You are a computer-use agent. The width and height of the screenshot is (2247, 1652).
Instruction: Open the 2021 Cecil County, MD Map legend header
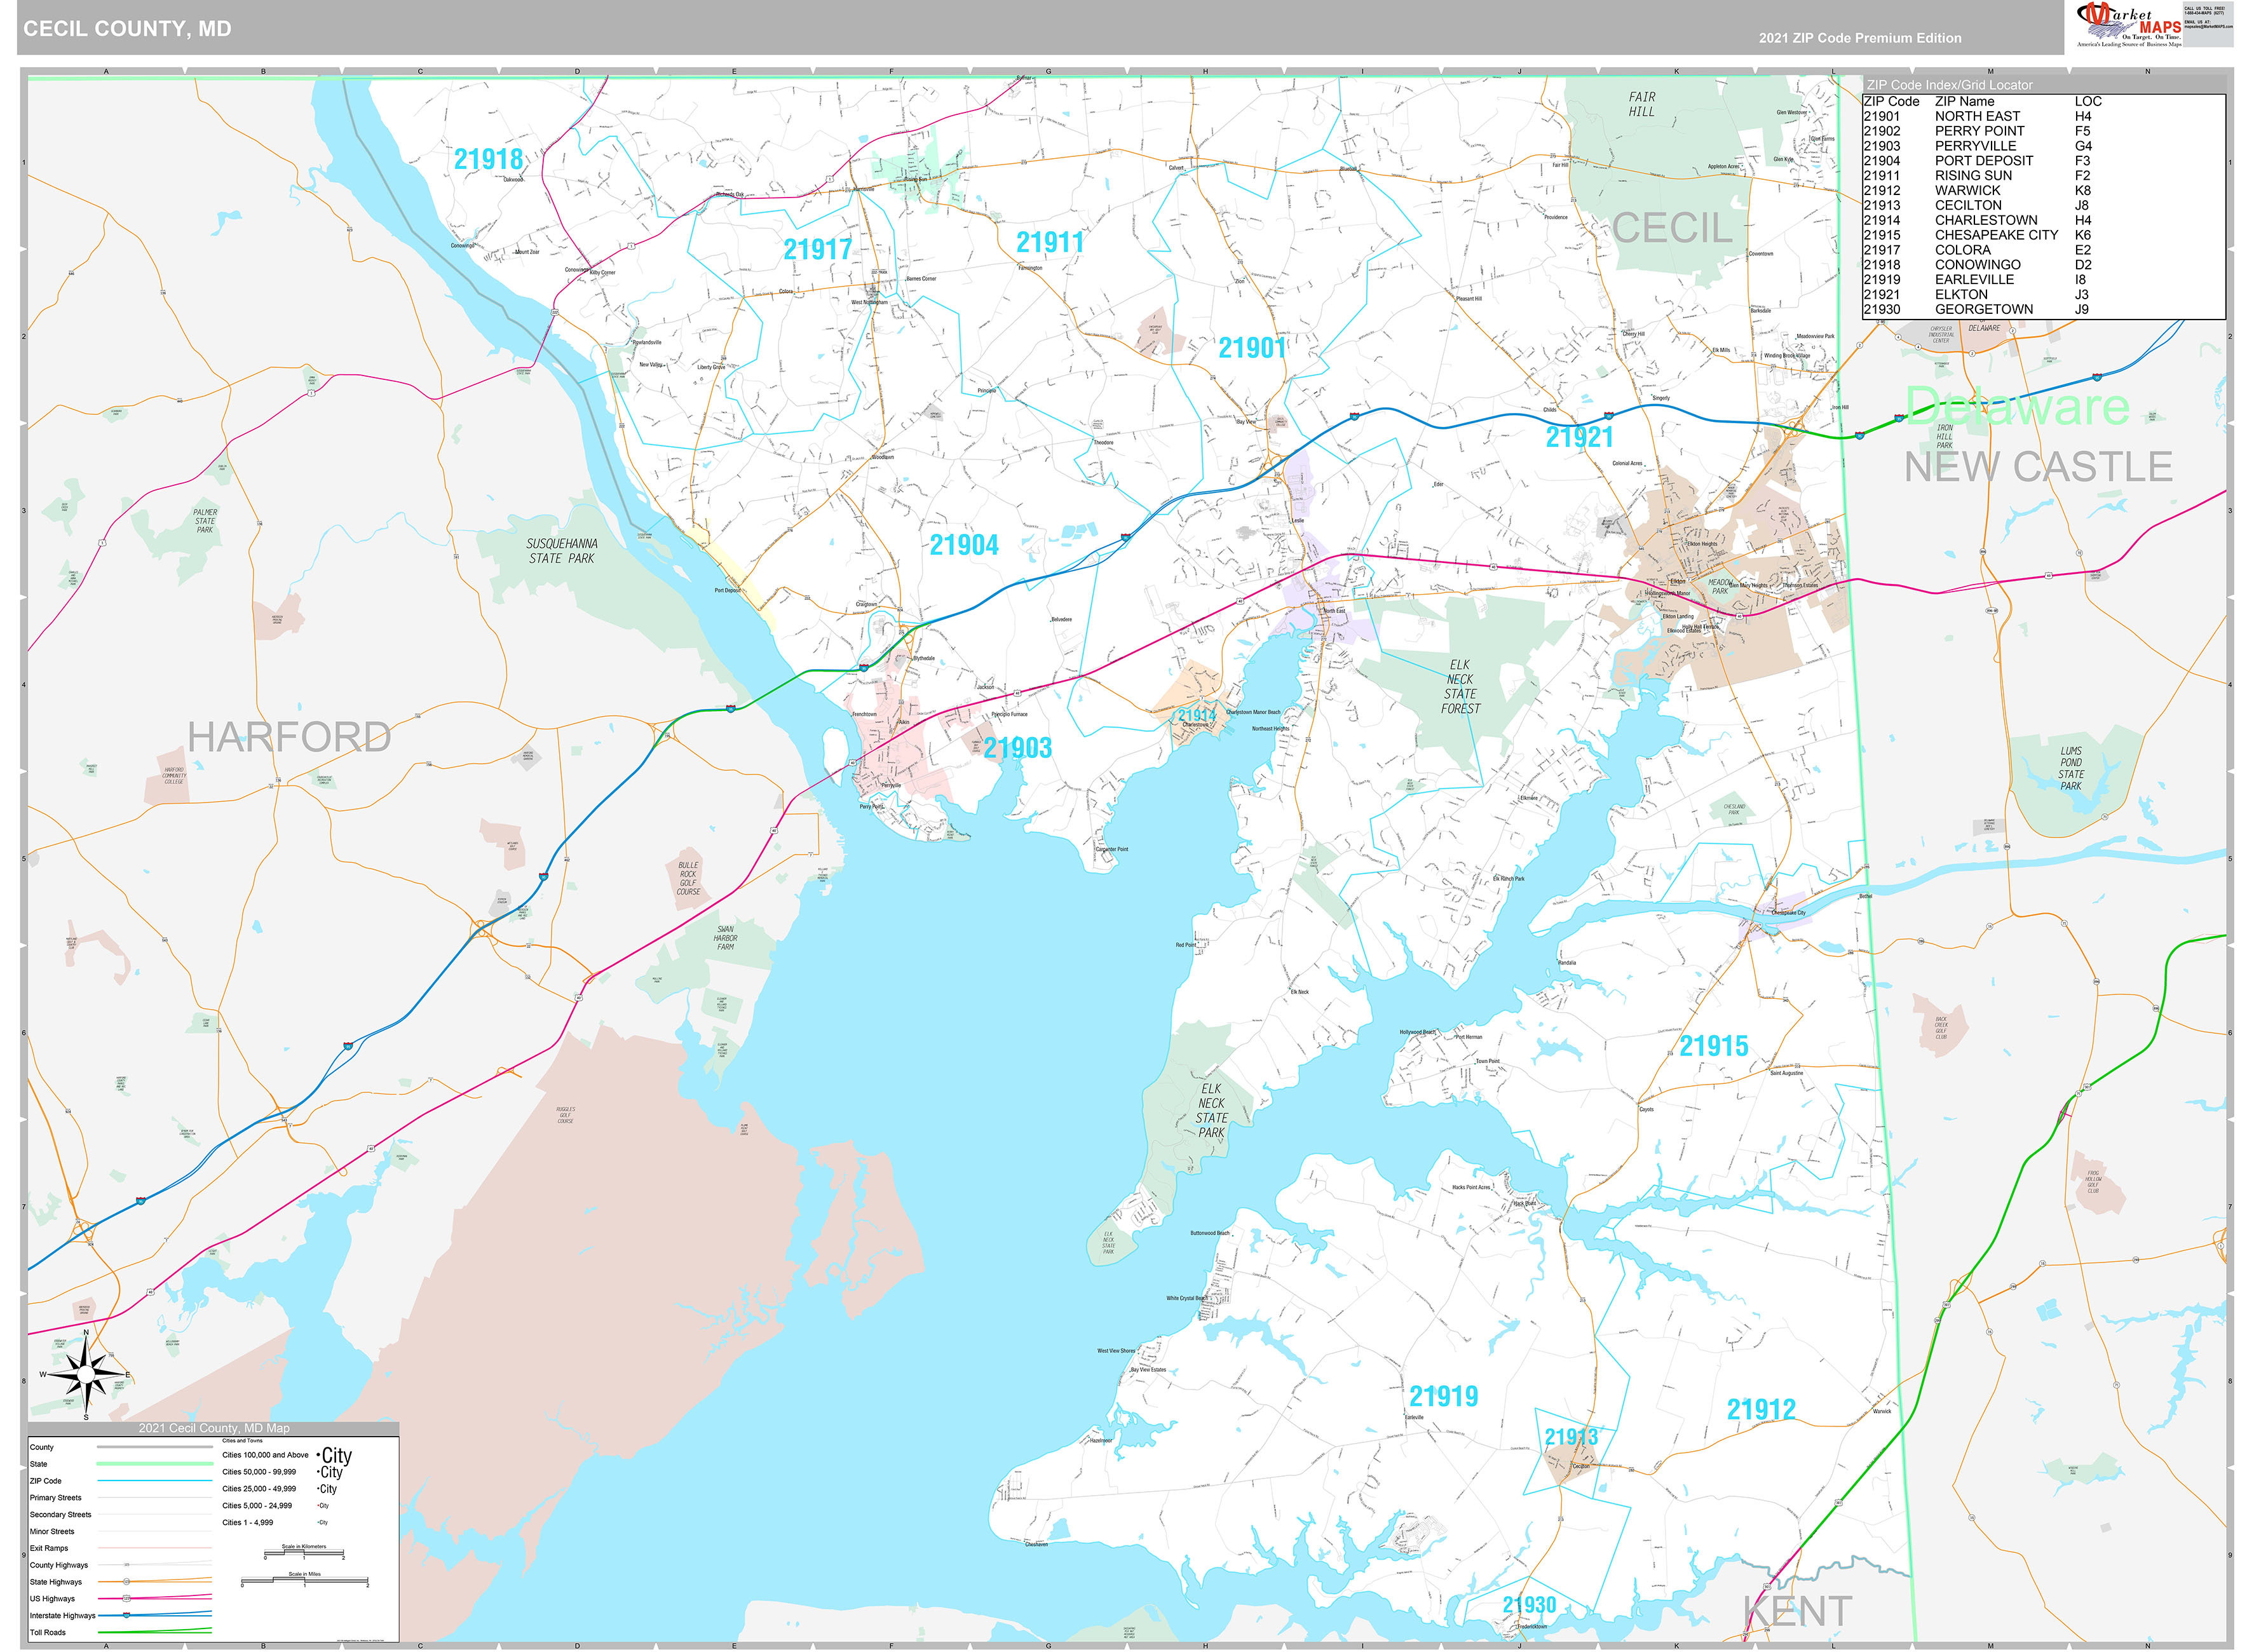(x=214, y=1428)
